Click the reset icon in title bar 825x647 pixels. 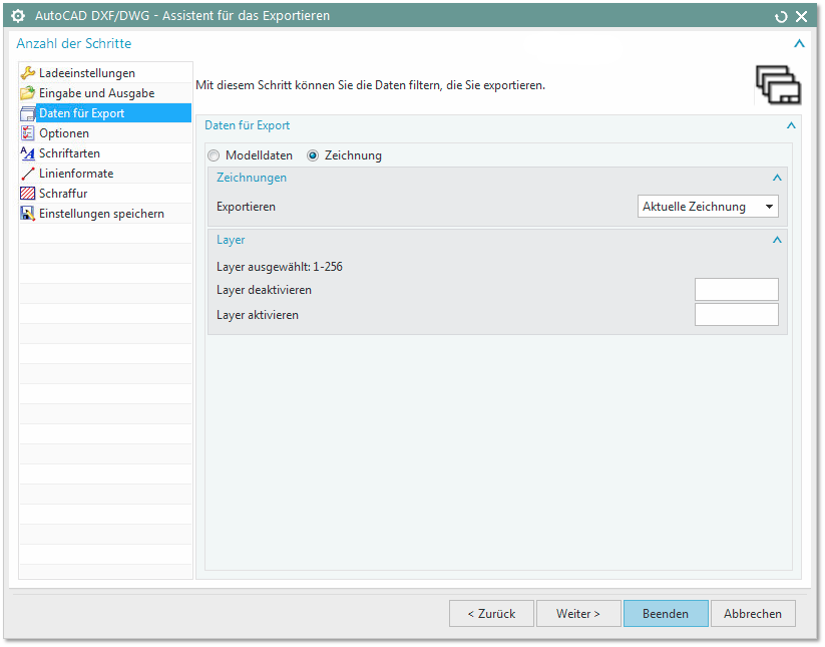(x=781, y=16)
